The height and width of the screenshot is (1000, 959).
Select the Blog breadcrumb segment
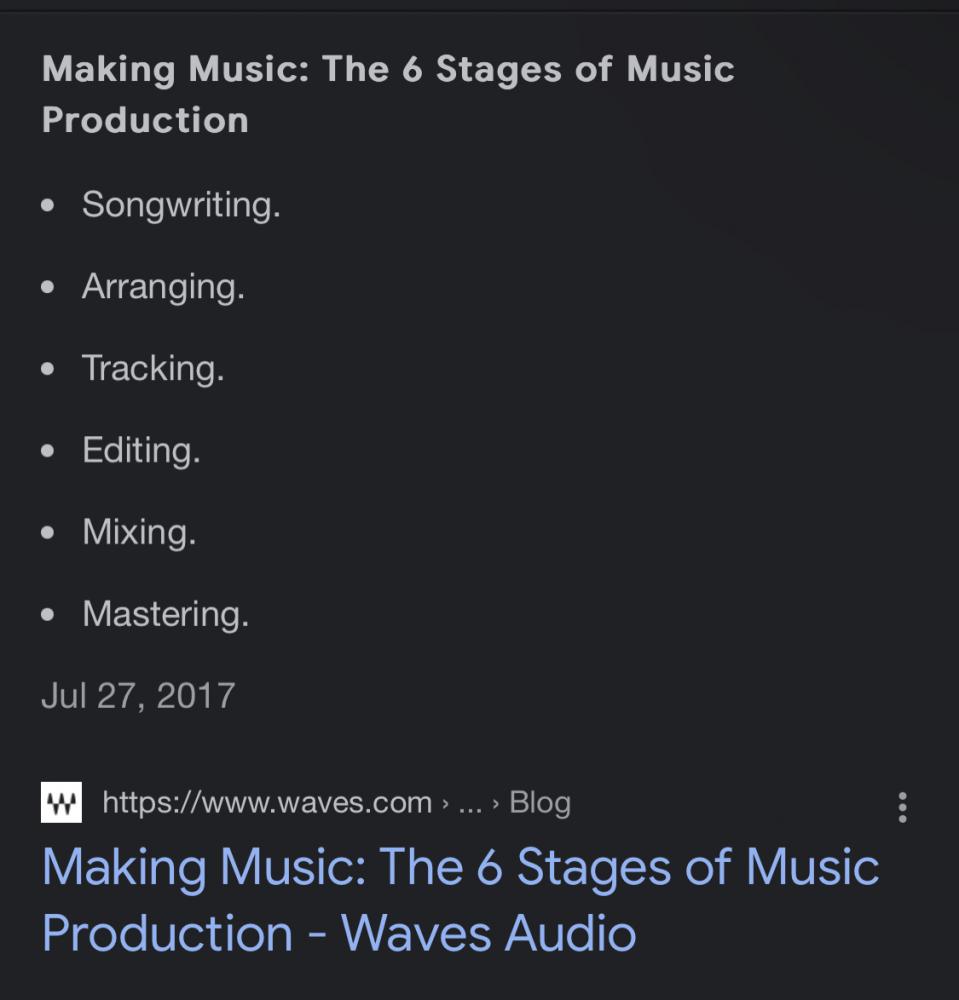tap(540, 802)
